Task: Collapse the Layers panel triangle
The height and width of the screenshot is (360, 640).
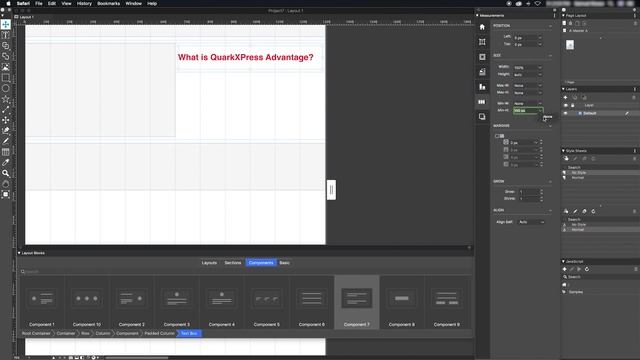Action: (x=564, y=89)
